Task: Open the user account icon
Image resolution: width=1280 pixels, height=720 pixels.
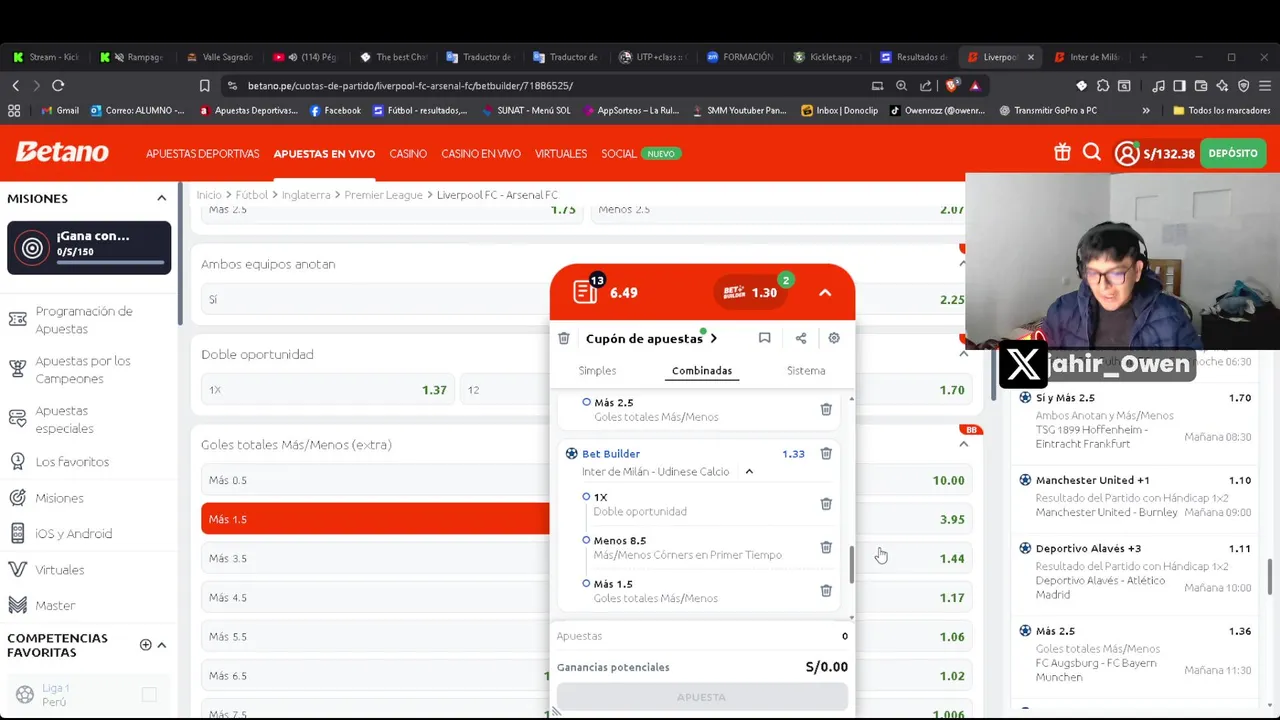Action: pos(1127,153)
